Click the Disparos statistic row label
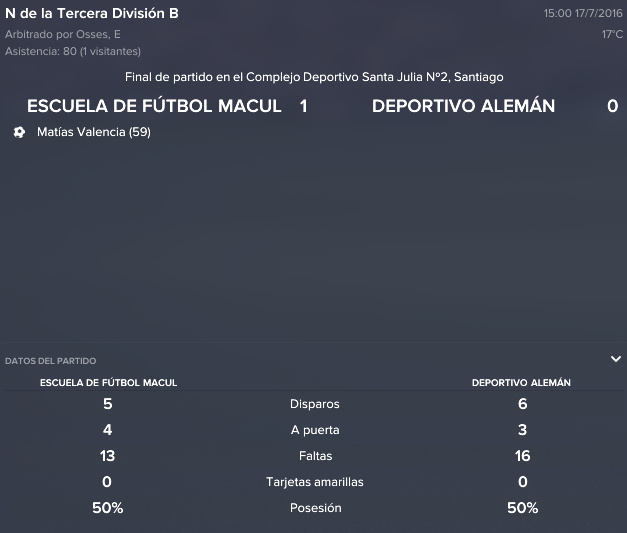Screen dimensions: 627x533 (x=315, y=404)
